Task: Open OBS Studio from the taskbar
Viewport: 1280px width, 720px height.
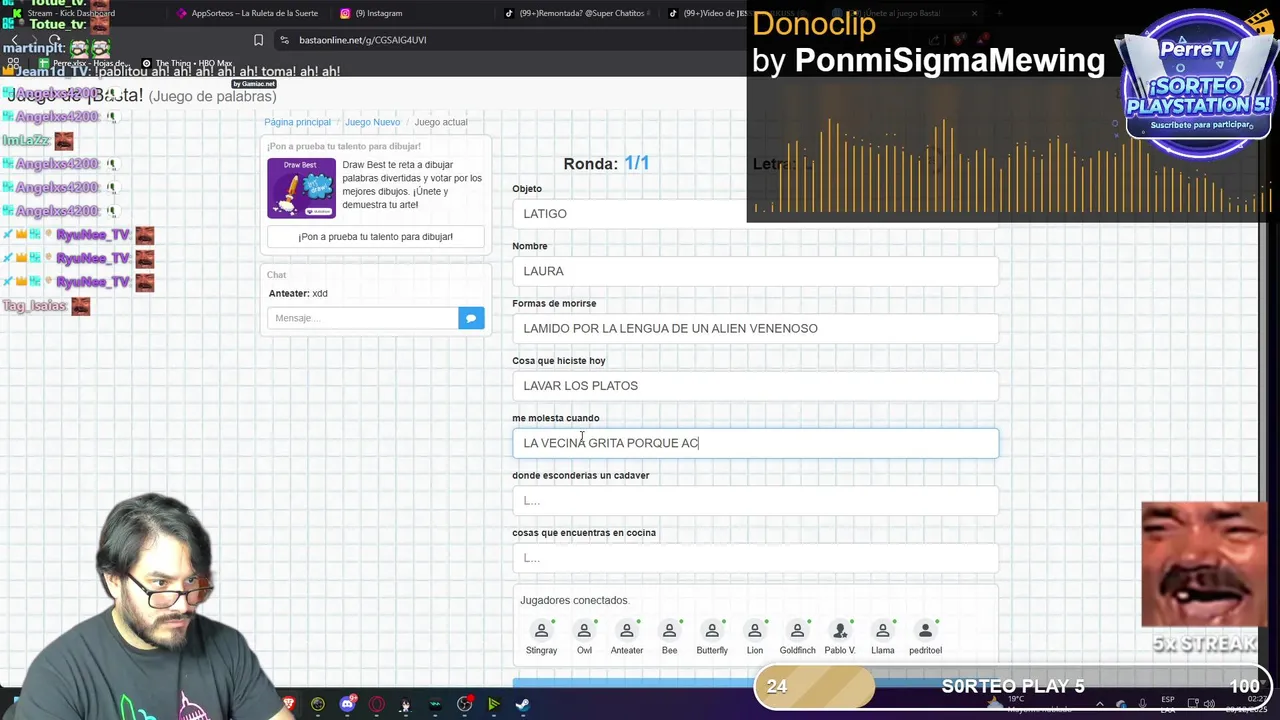Action: (465, 704)
